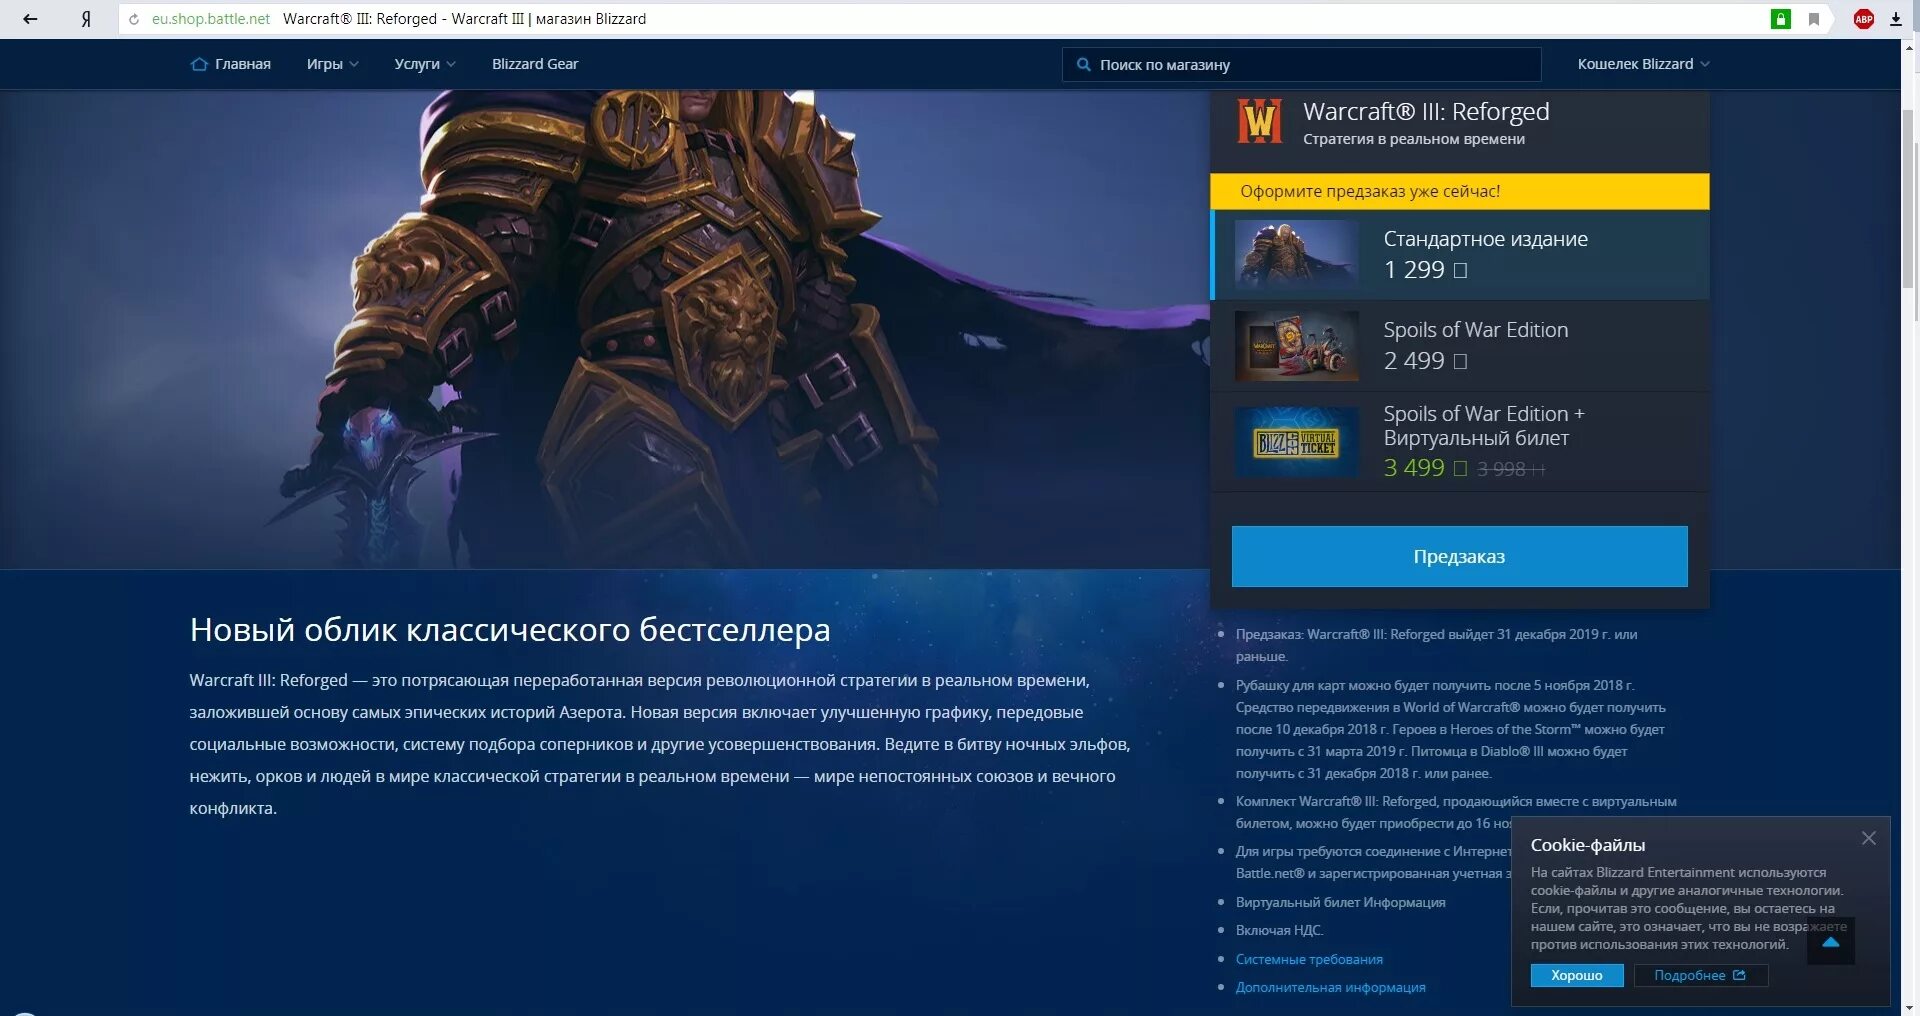Click the search magnifier icon
This screenshot has width=1920, height=1016.
coord(1083,65)
